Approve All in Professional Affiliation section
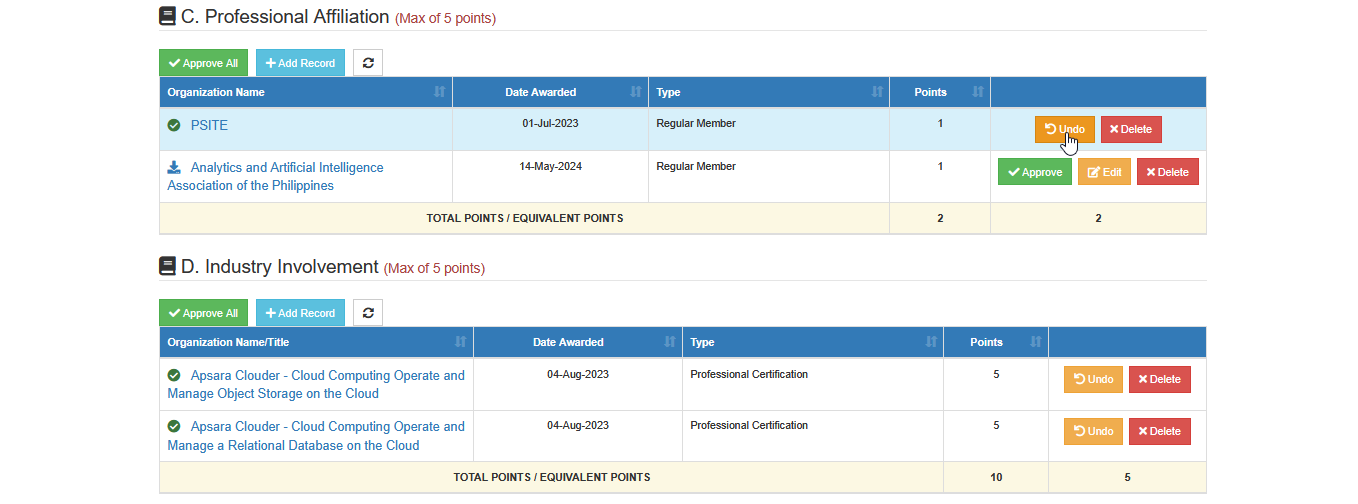This screenshot has width=1358, height=504. 203,63
